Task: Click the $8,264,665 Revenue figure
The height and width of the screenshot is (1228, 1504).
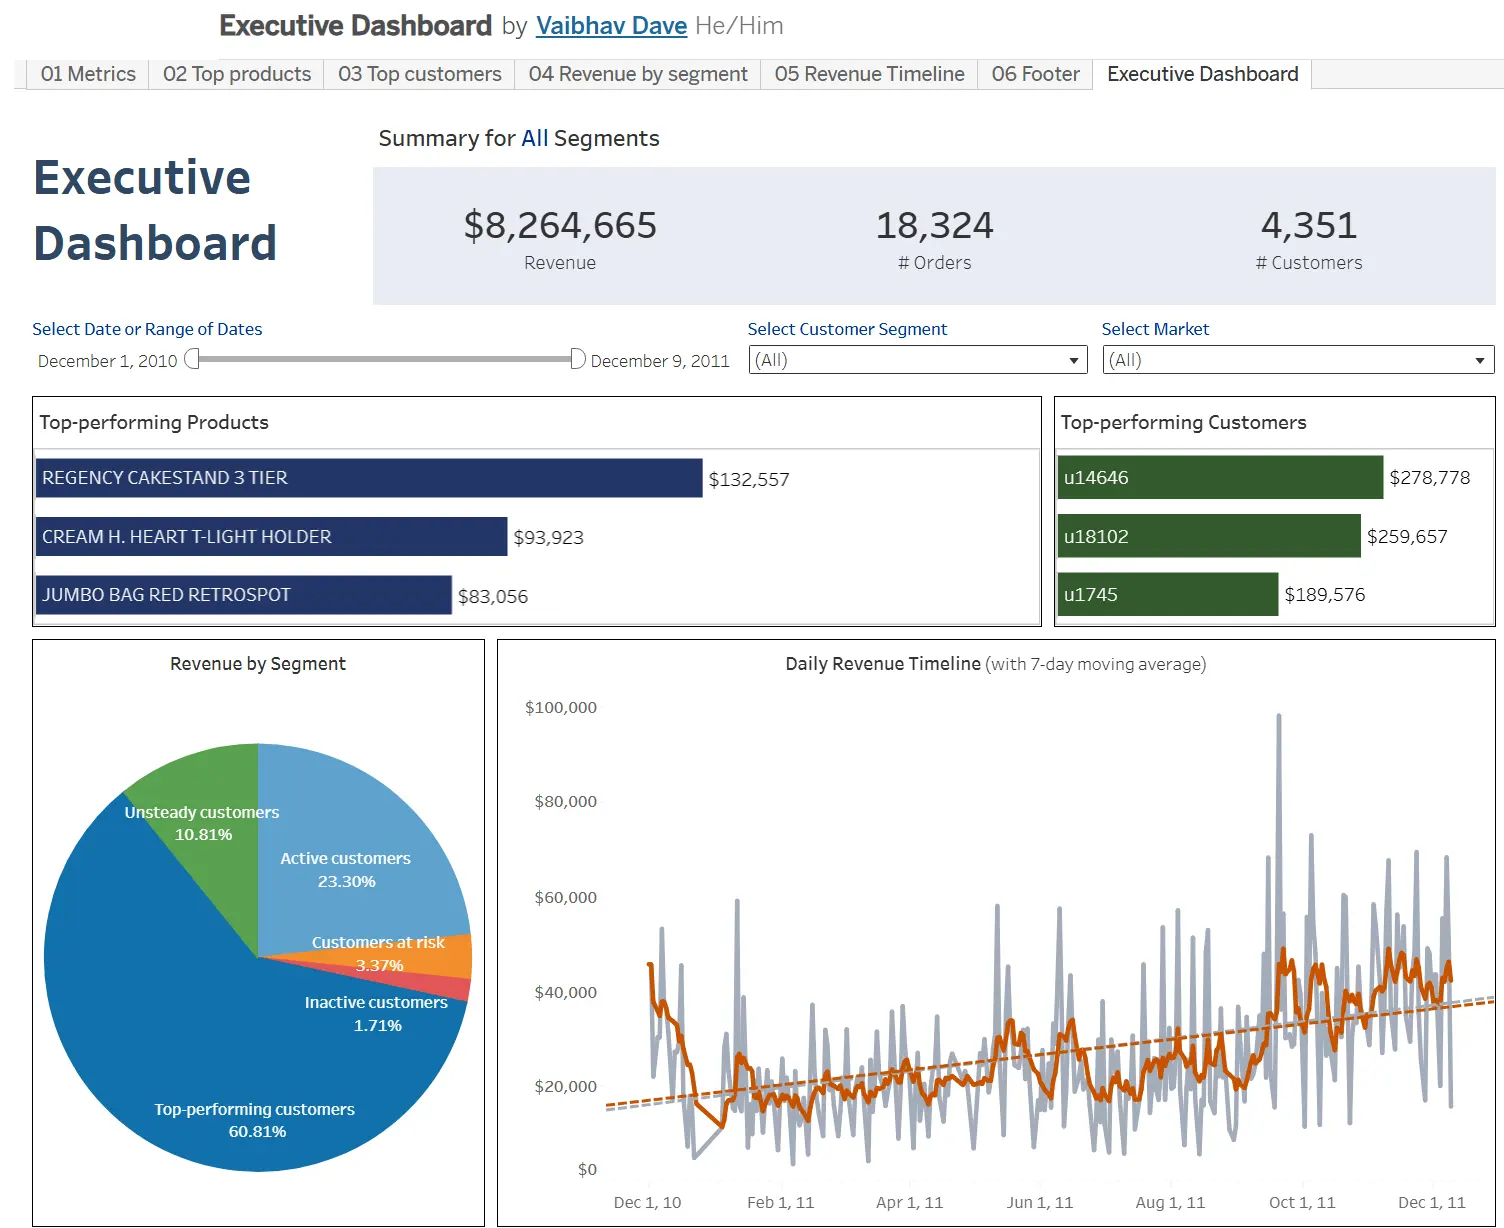Action: (x=560, y=226)
